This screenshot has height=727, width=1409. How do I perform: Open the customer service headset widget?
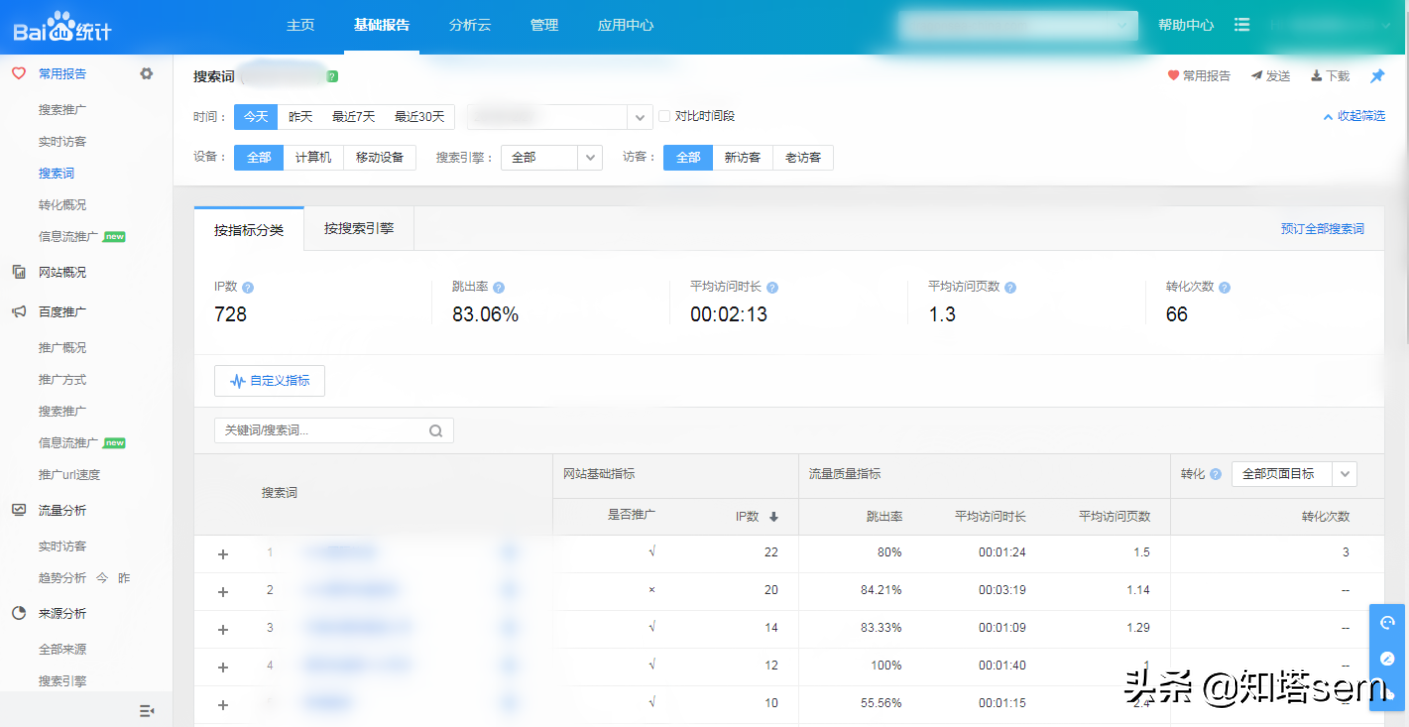(x=1387, y=623)
